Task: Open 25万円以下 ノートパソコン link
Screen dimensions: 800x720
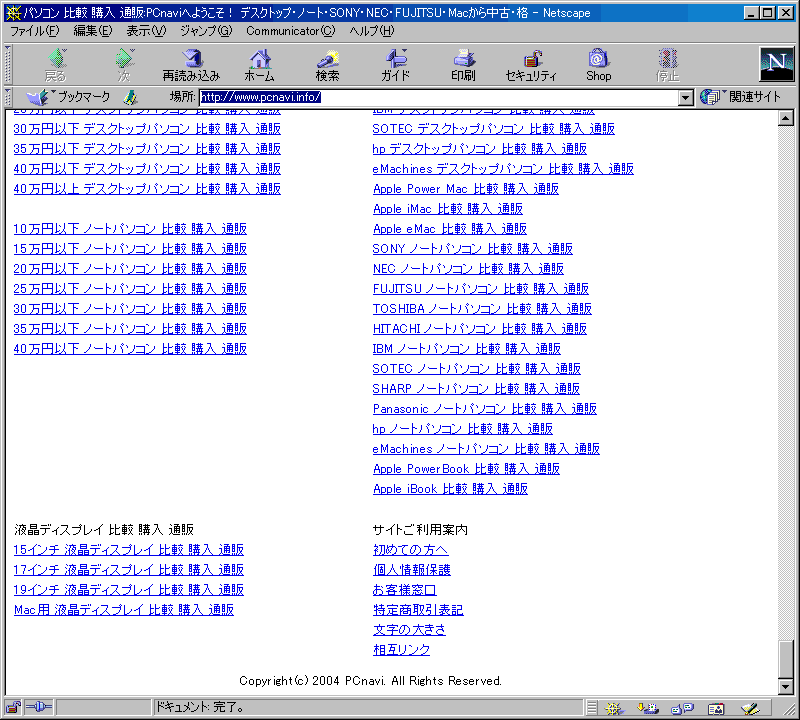Action: pos(130,289)
